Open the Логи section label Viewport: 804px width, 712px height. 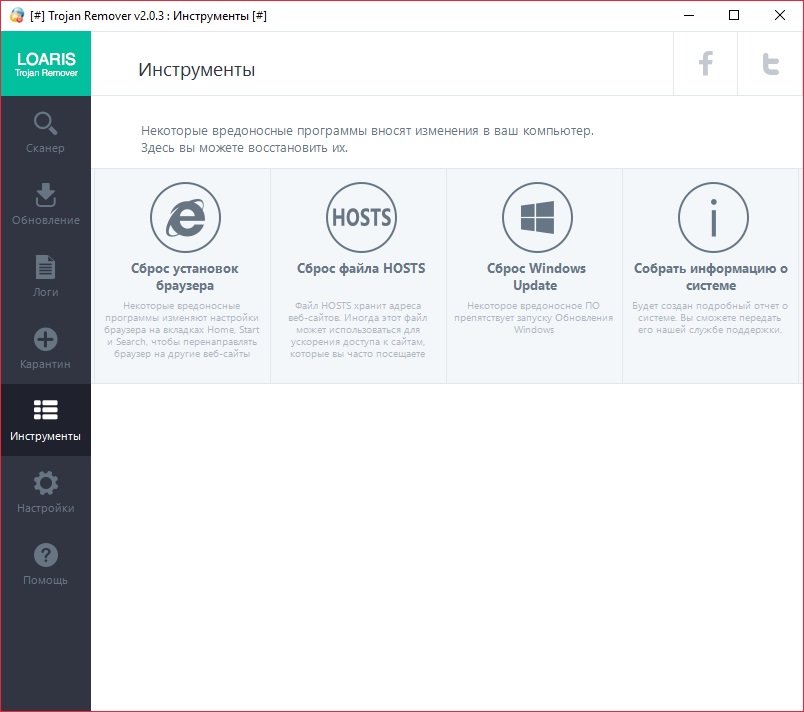coord(46,292)
